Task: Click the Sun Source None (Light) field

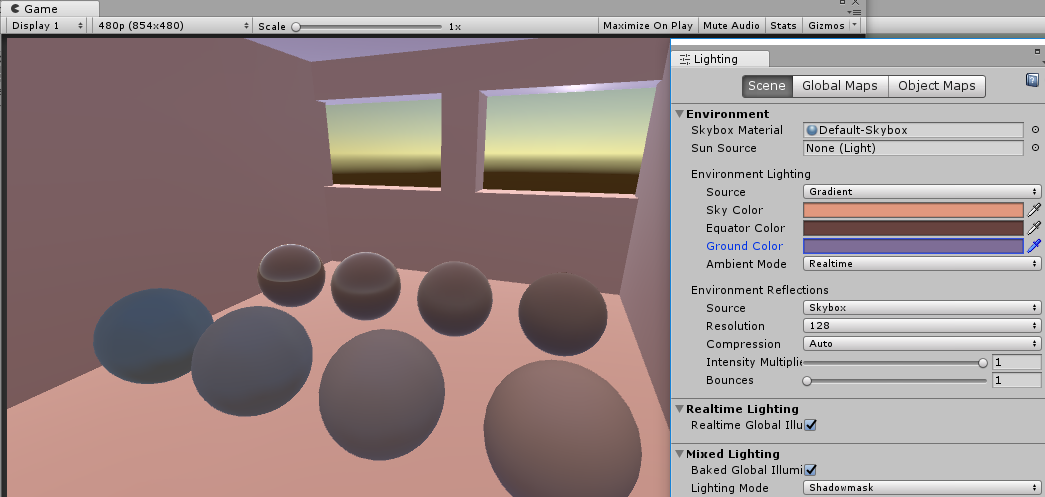Action: pyautogui.click(x=913, y=148)
